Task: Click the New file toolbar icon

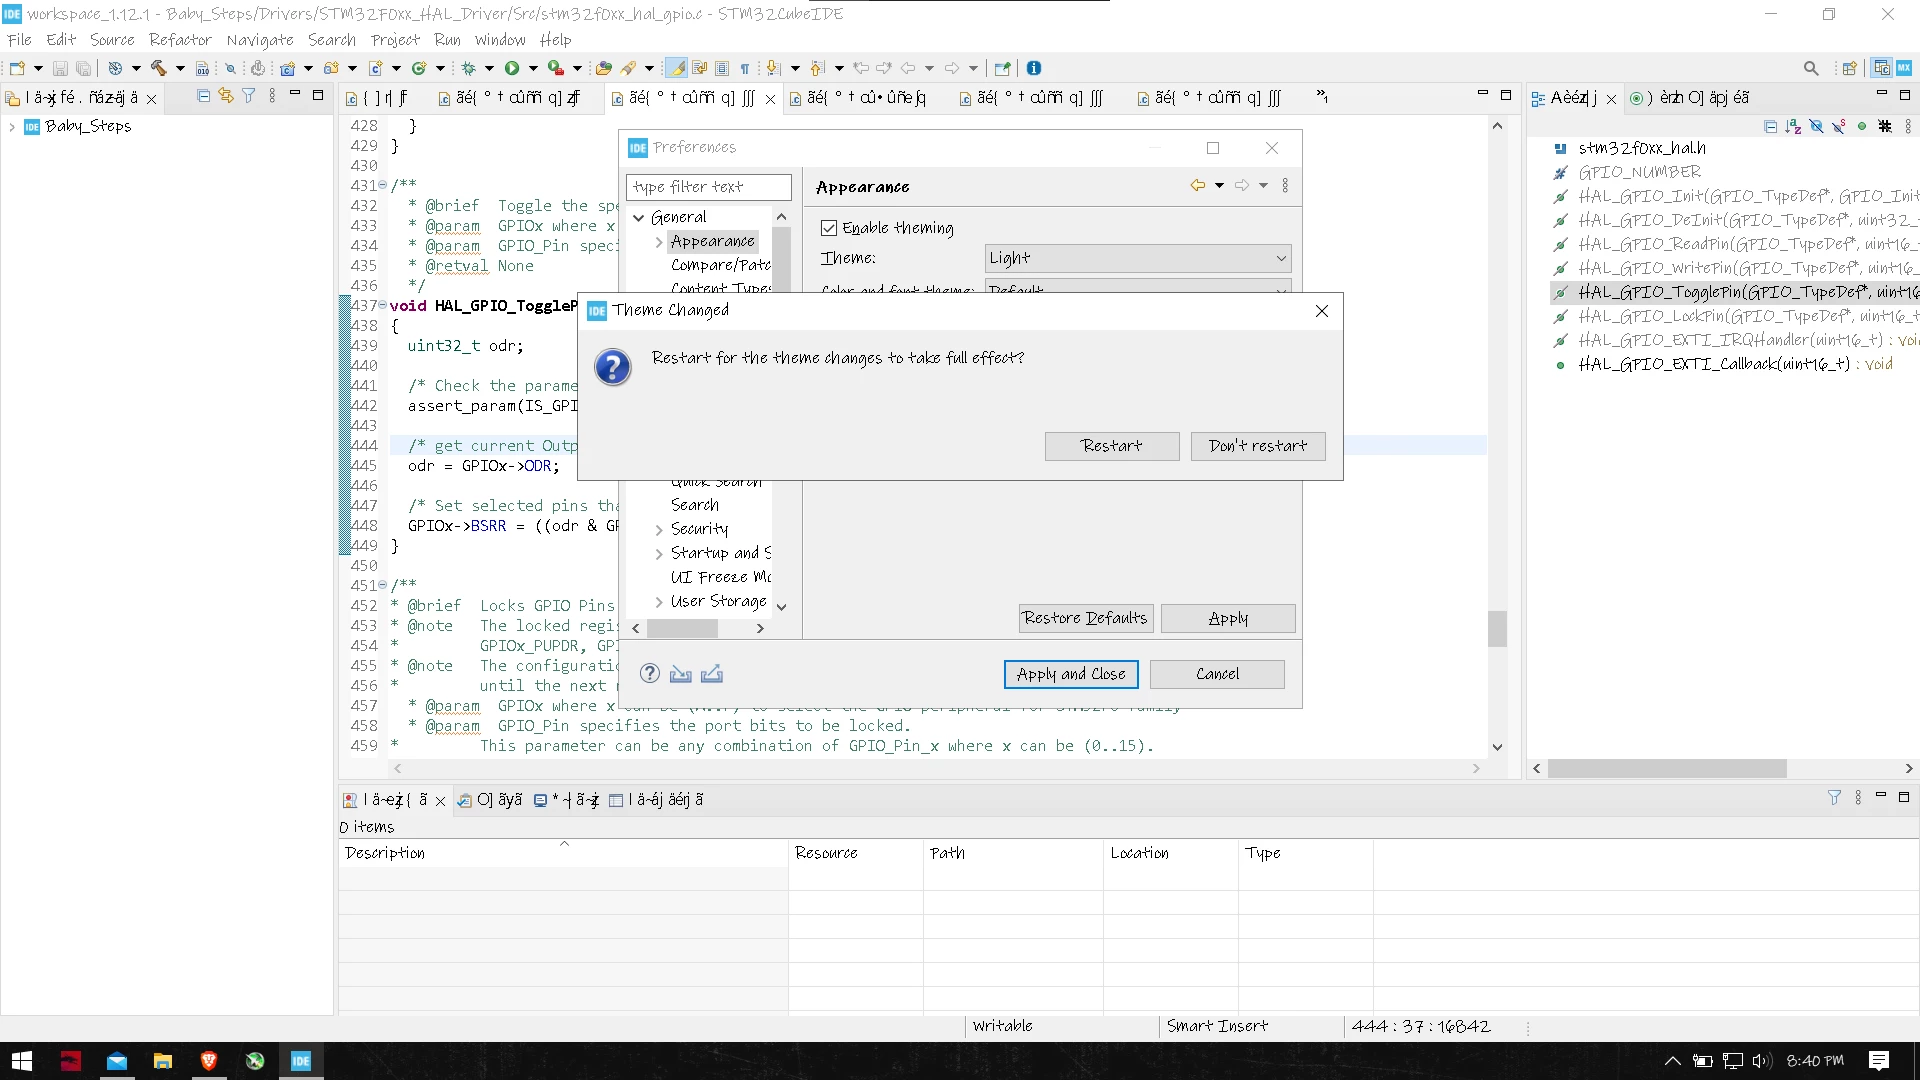Action: click(17, 68)
